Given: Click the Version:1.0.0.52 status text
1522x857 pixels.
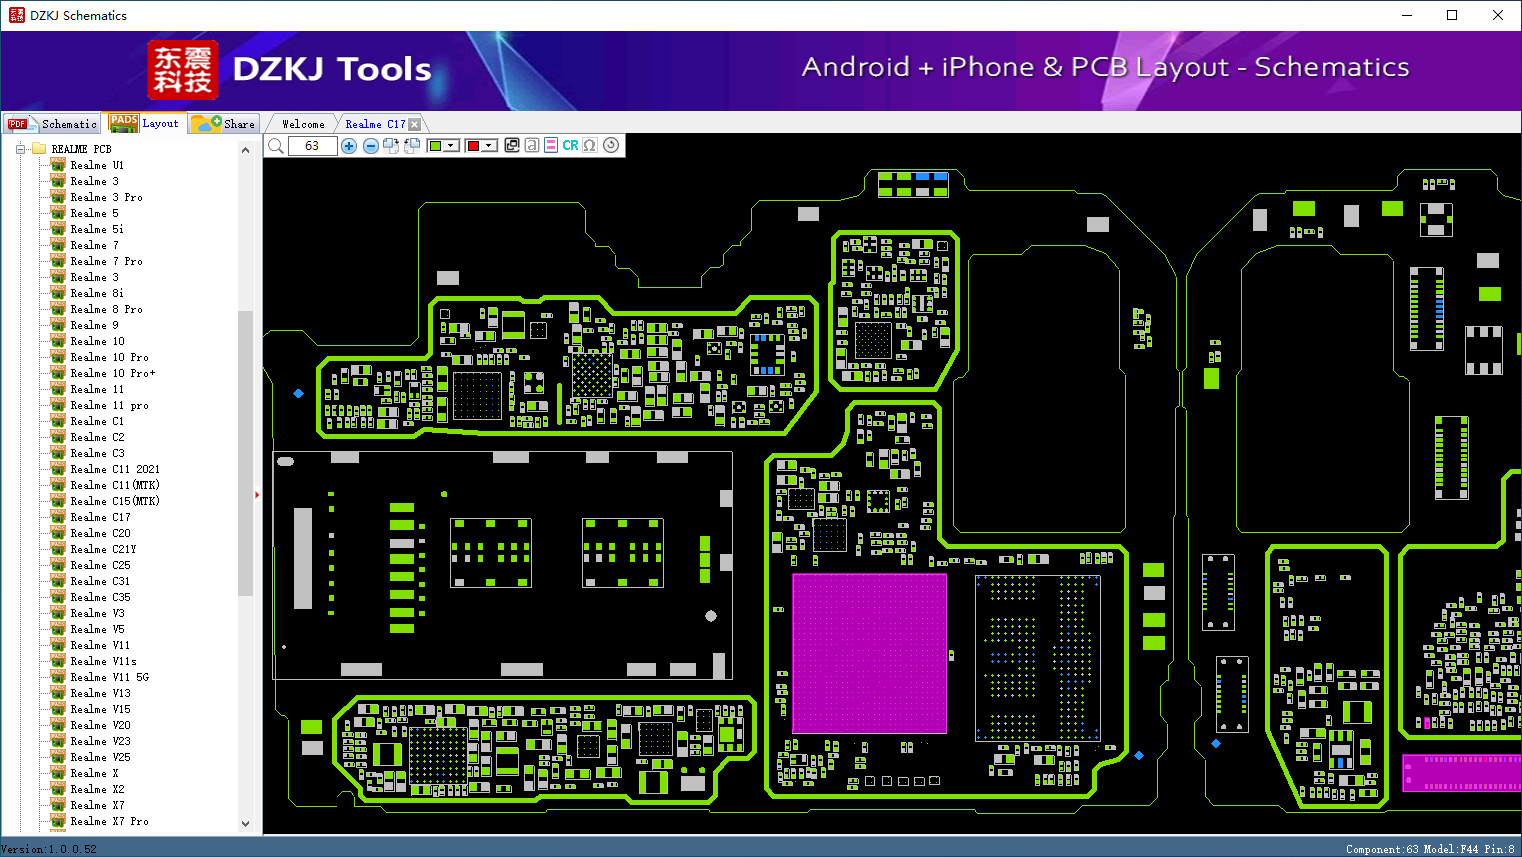Looking at the screenshot, I should 49,849.
